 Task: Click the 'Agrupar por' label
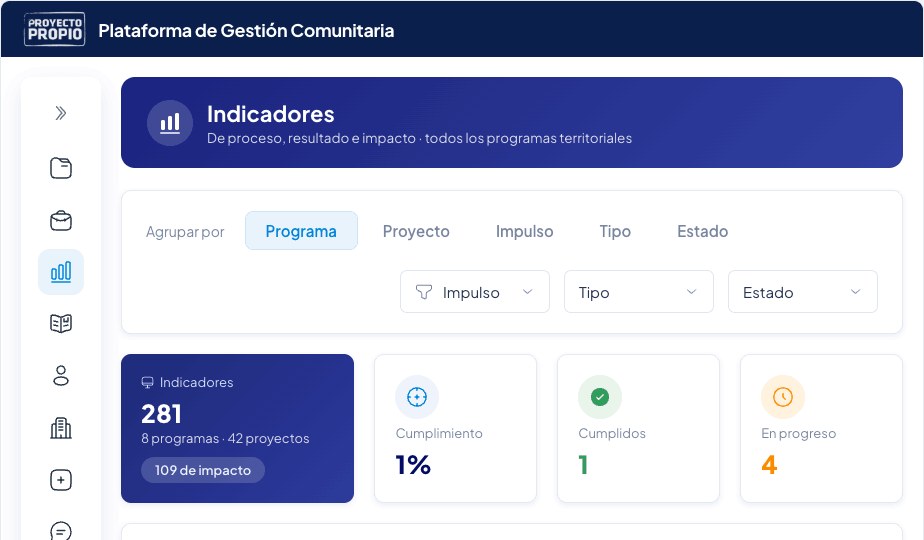[x=185, y=232]
